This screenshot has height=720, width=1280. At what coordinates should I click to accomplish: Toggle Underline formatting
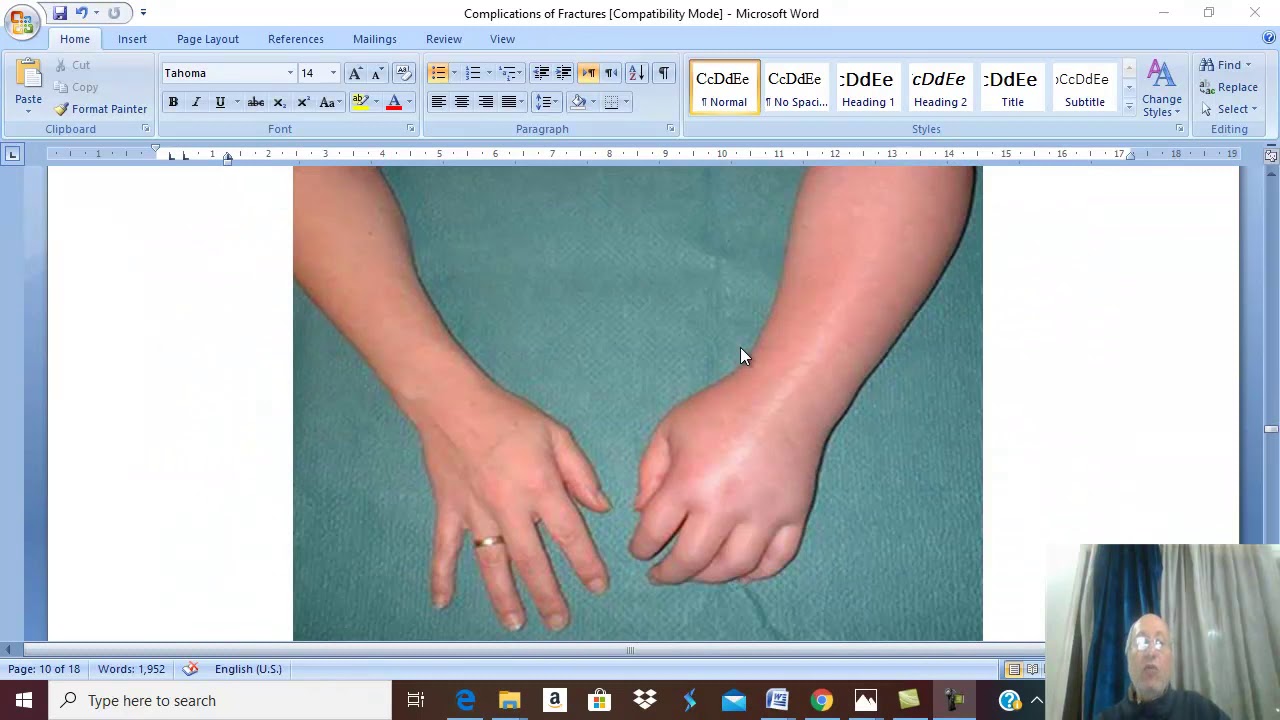tap(220, 102)
